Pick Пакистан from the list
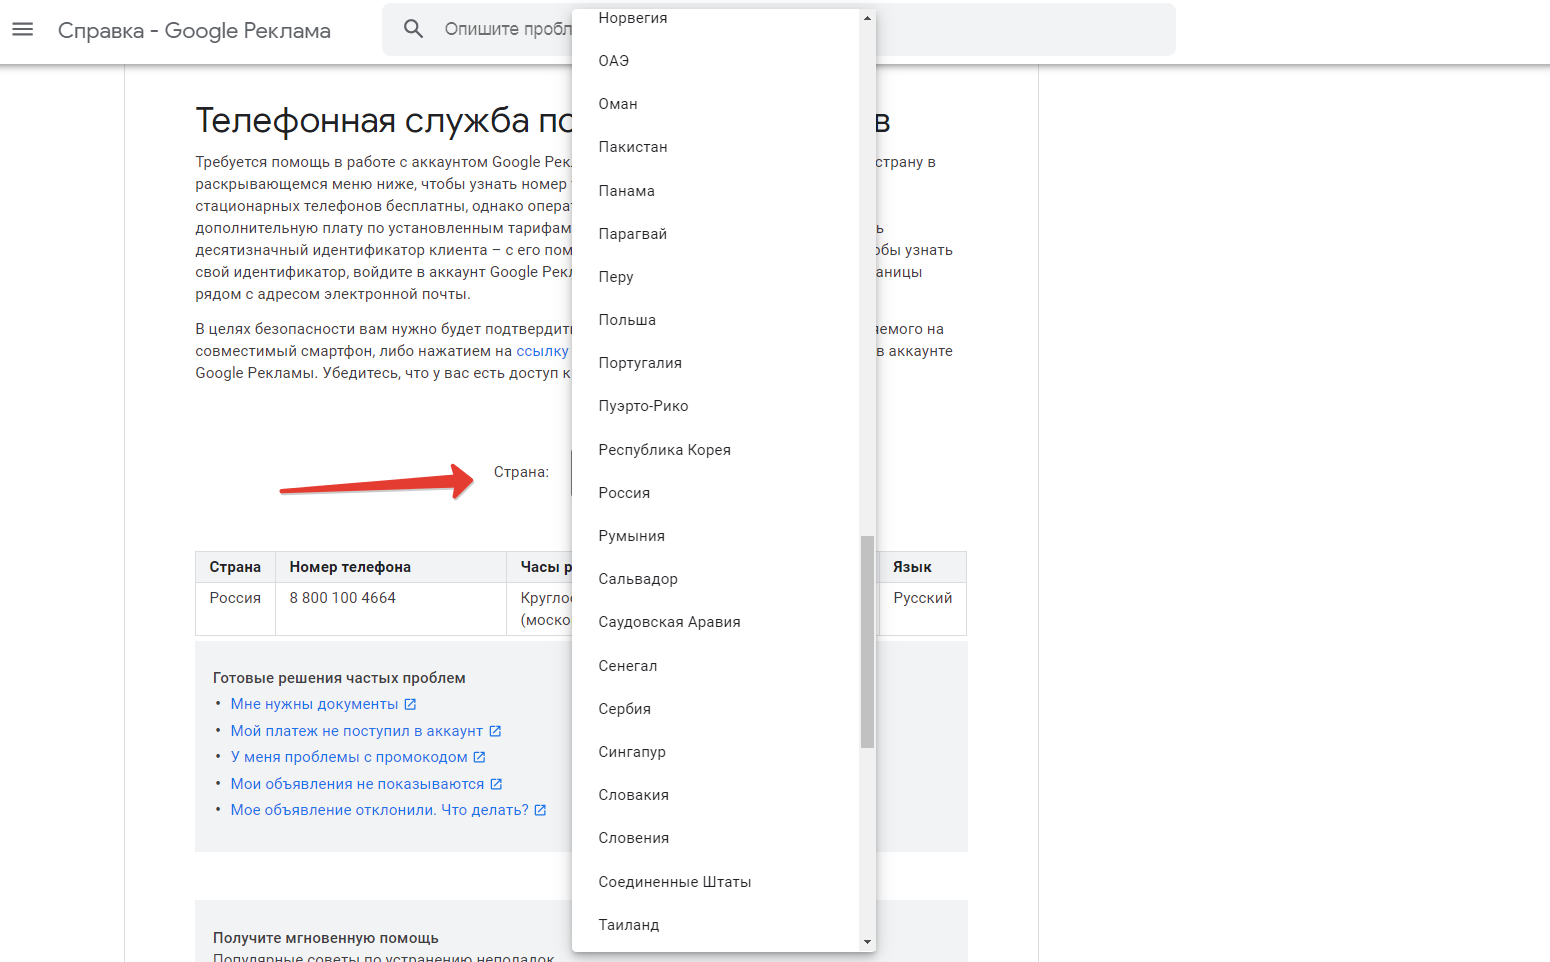This screenshot has width=1550, height=962. click(x=715, y=147)
